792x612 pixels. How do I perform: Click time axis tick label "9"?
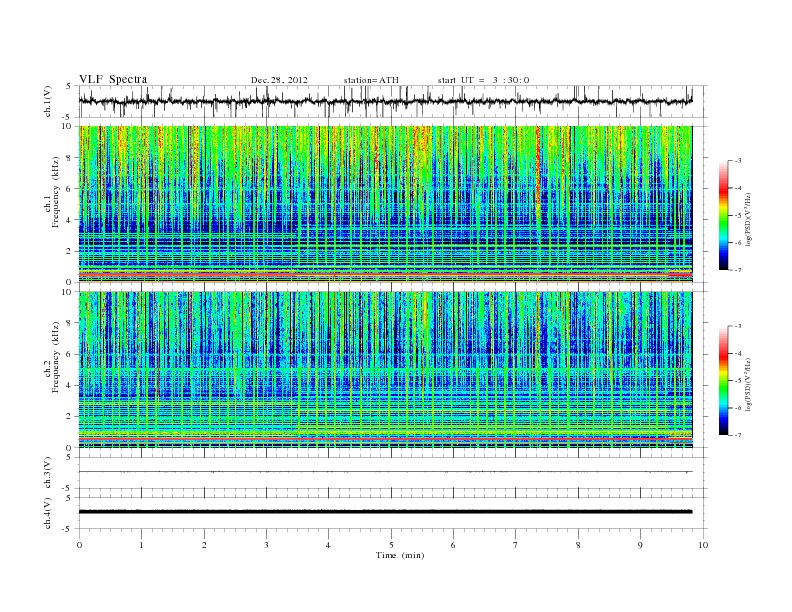click(x=640, y=545)
